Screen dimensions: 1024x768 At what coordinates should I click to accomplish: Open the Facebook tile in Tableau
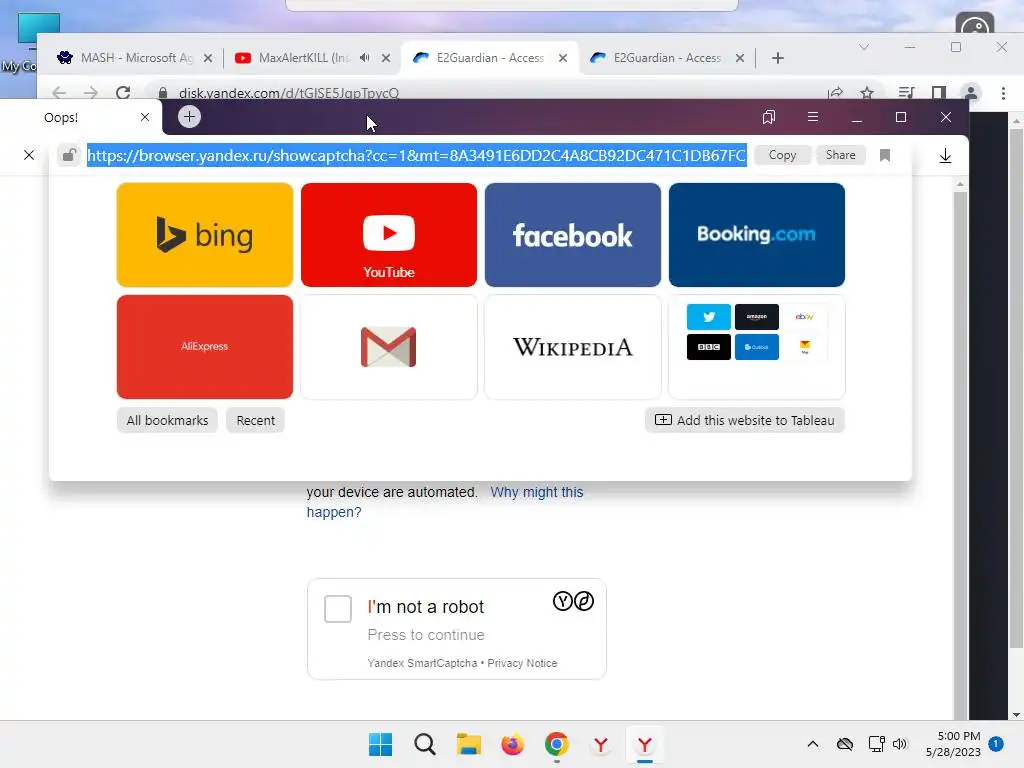[573, 235]
